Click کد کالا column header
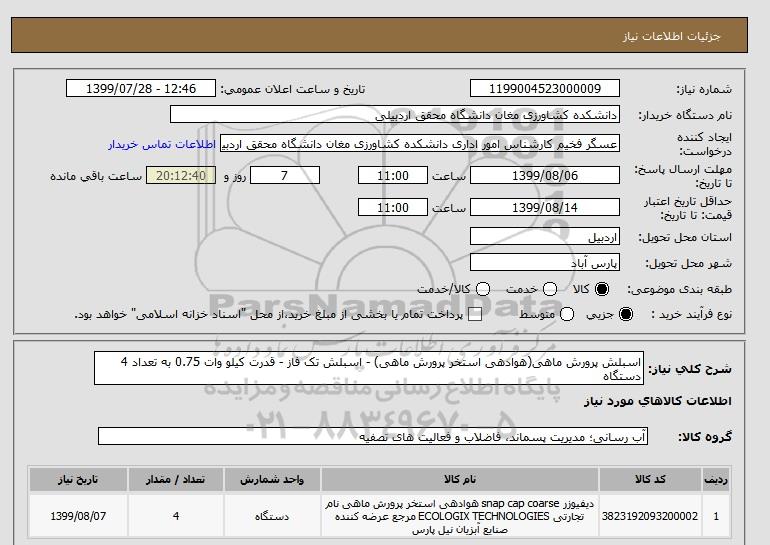 click(x=650, y=479)
